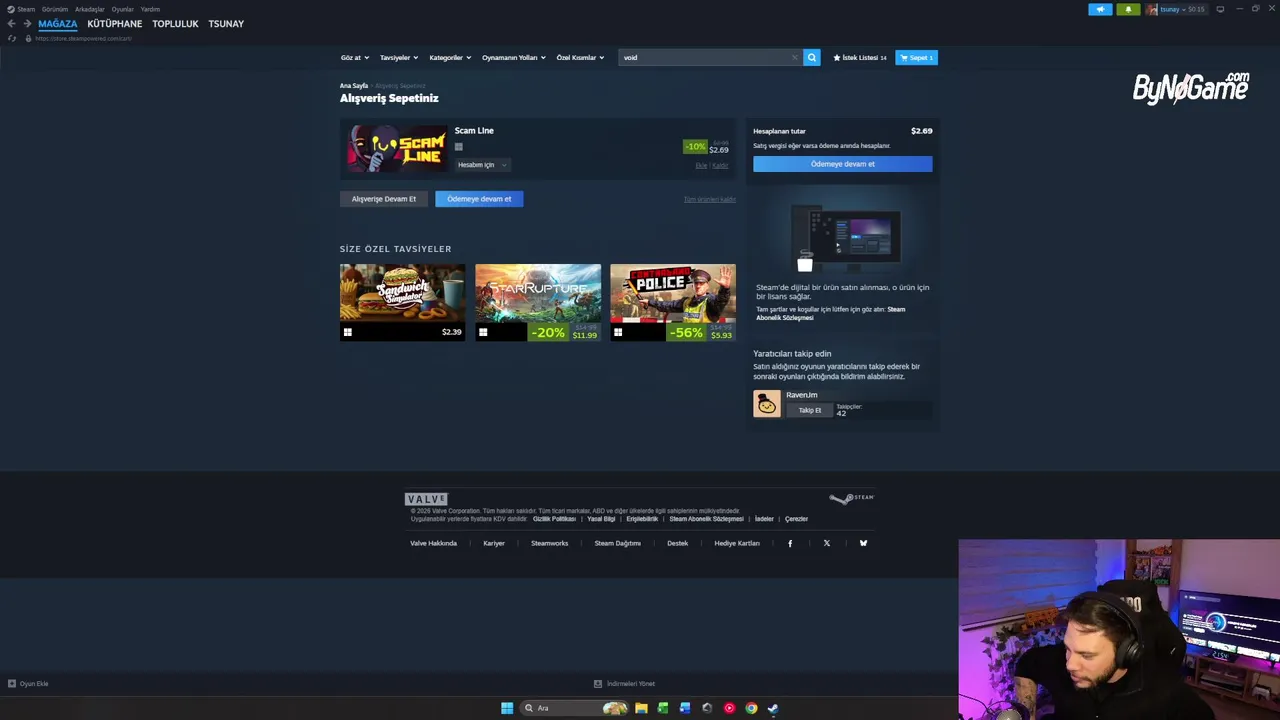
Task: Open the 'Steamworks' footer link
Action: click(x=549, y=543)
